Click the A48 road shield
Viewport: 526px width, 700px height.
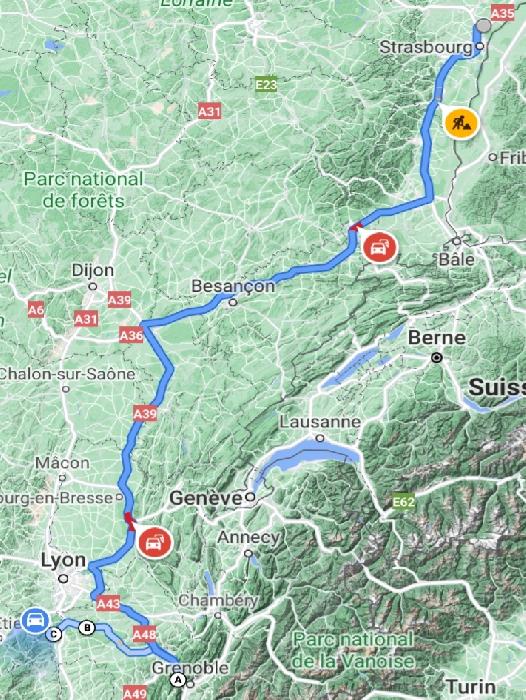tap(144, 634)
